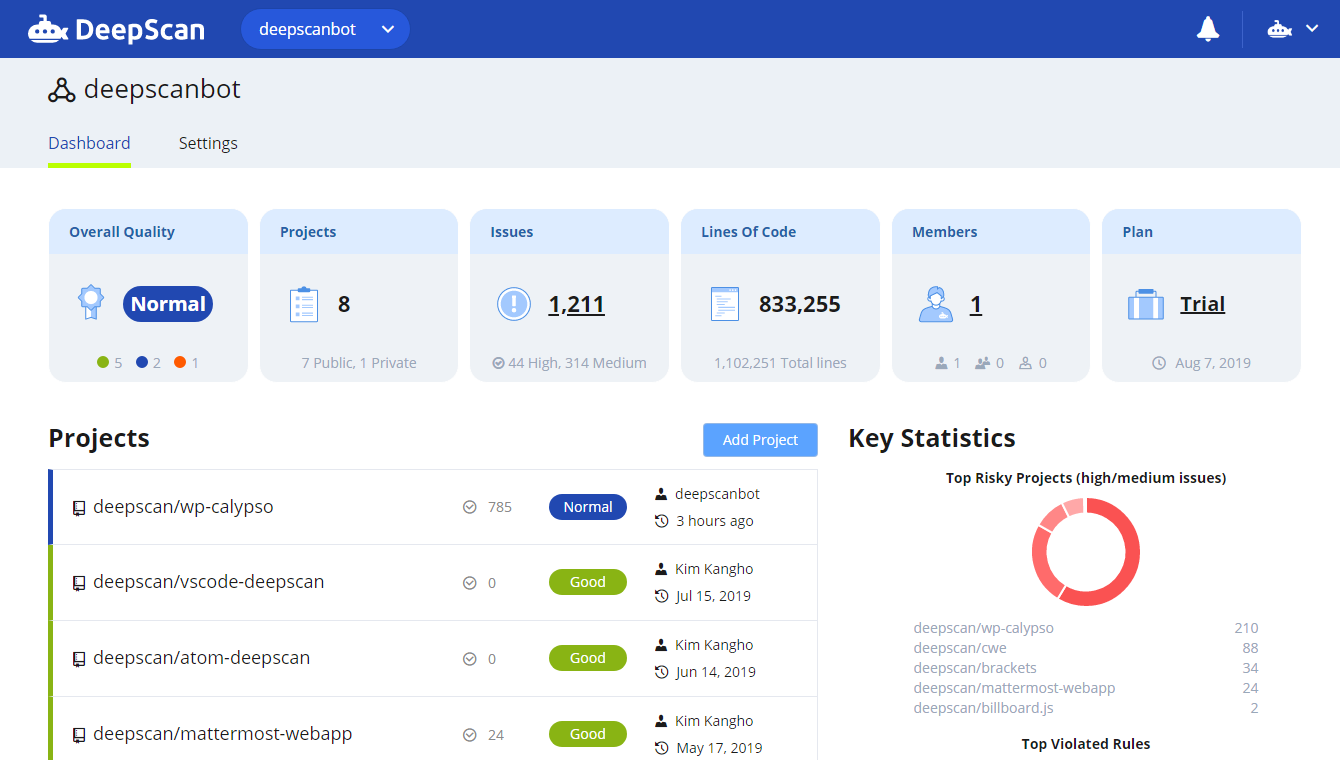This screenshot has height=760, width=1340.
Task: Click deepscan/wp-calypso in the risky projects legend
Action: click(x=983, y=628)
